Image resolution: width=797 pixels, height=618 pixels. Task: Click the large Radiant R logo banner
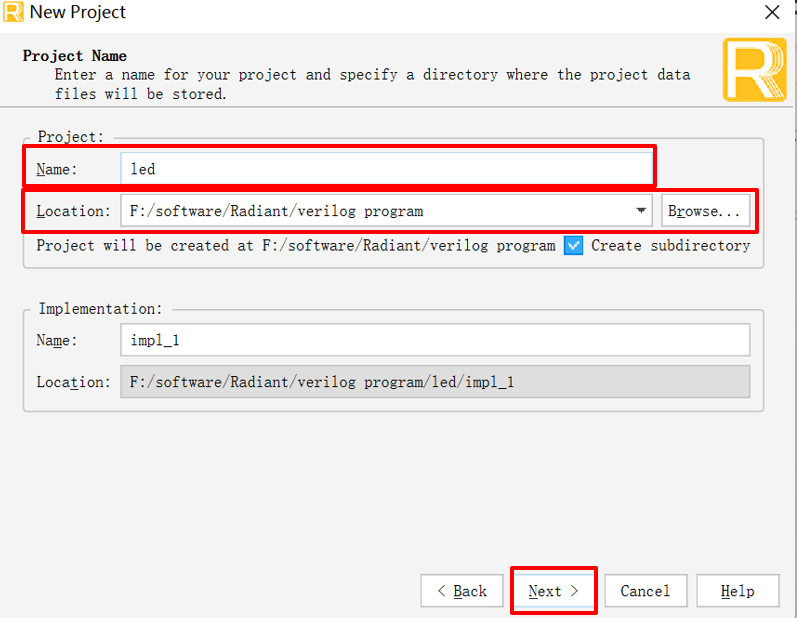click(755, 70)
